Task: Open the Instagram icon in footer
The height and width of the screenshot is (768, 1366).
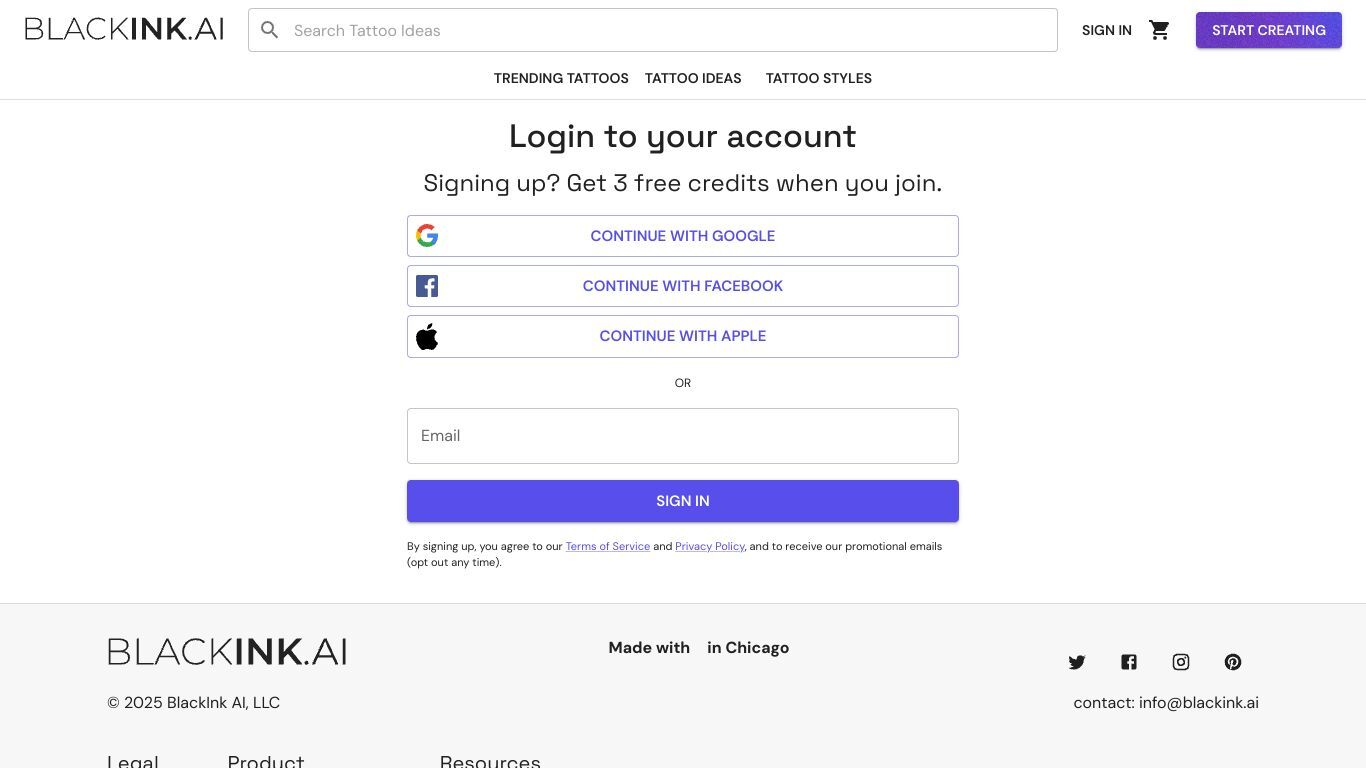Action: coord(1181,662)
